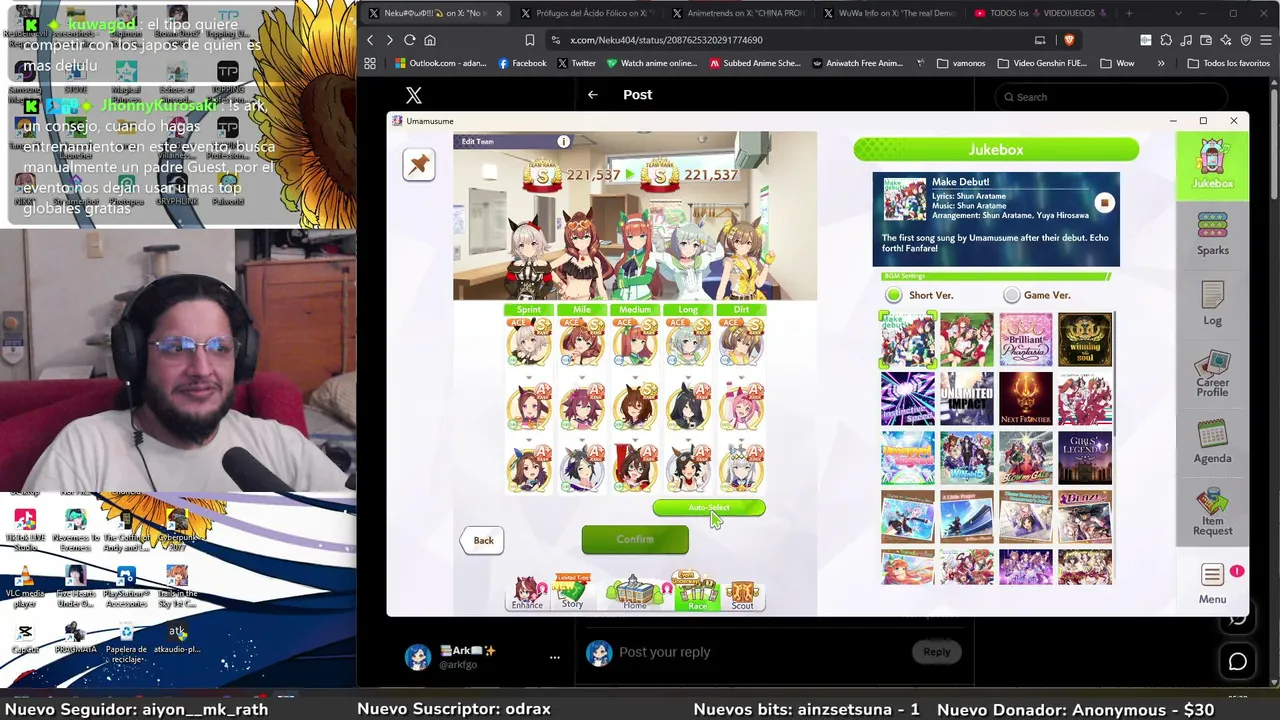Click the X logo on the page
Screen dimensions: 1280x720
pyautogui.click(x=414, y=95)
